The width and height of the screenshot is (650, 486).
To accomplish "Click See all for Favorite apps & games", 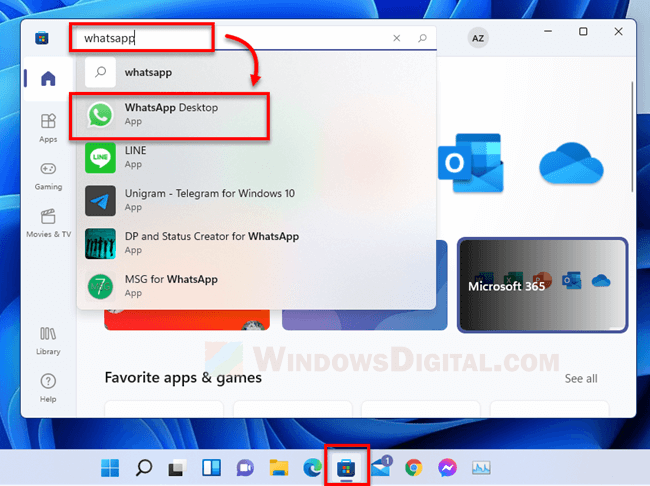I will 581,379.
